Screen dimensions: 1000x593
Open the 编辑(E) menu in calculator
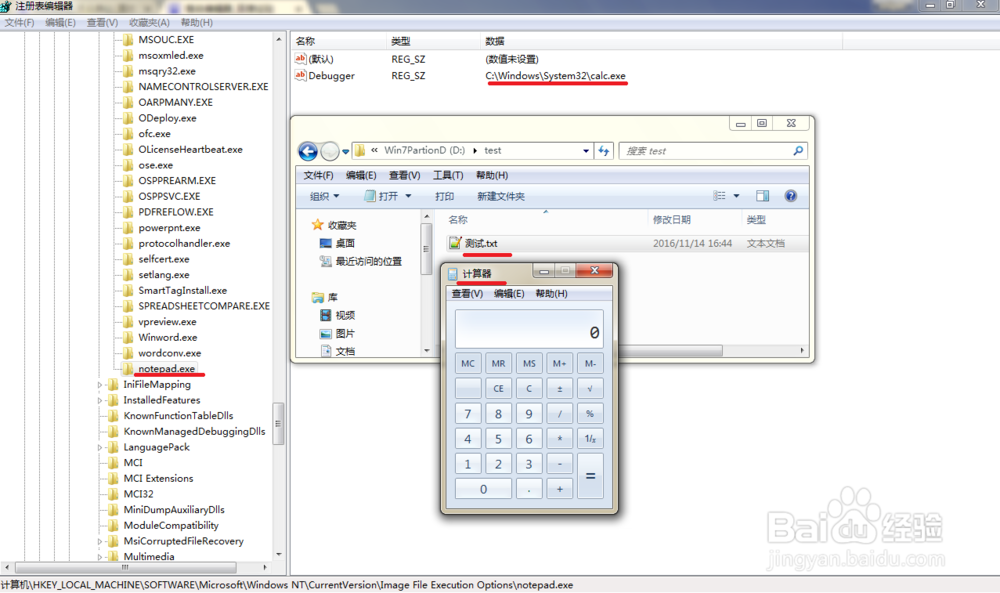509,293
